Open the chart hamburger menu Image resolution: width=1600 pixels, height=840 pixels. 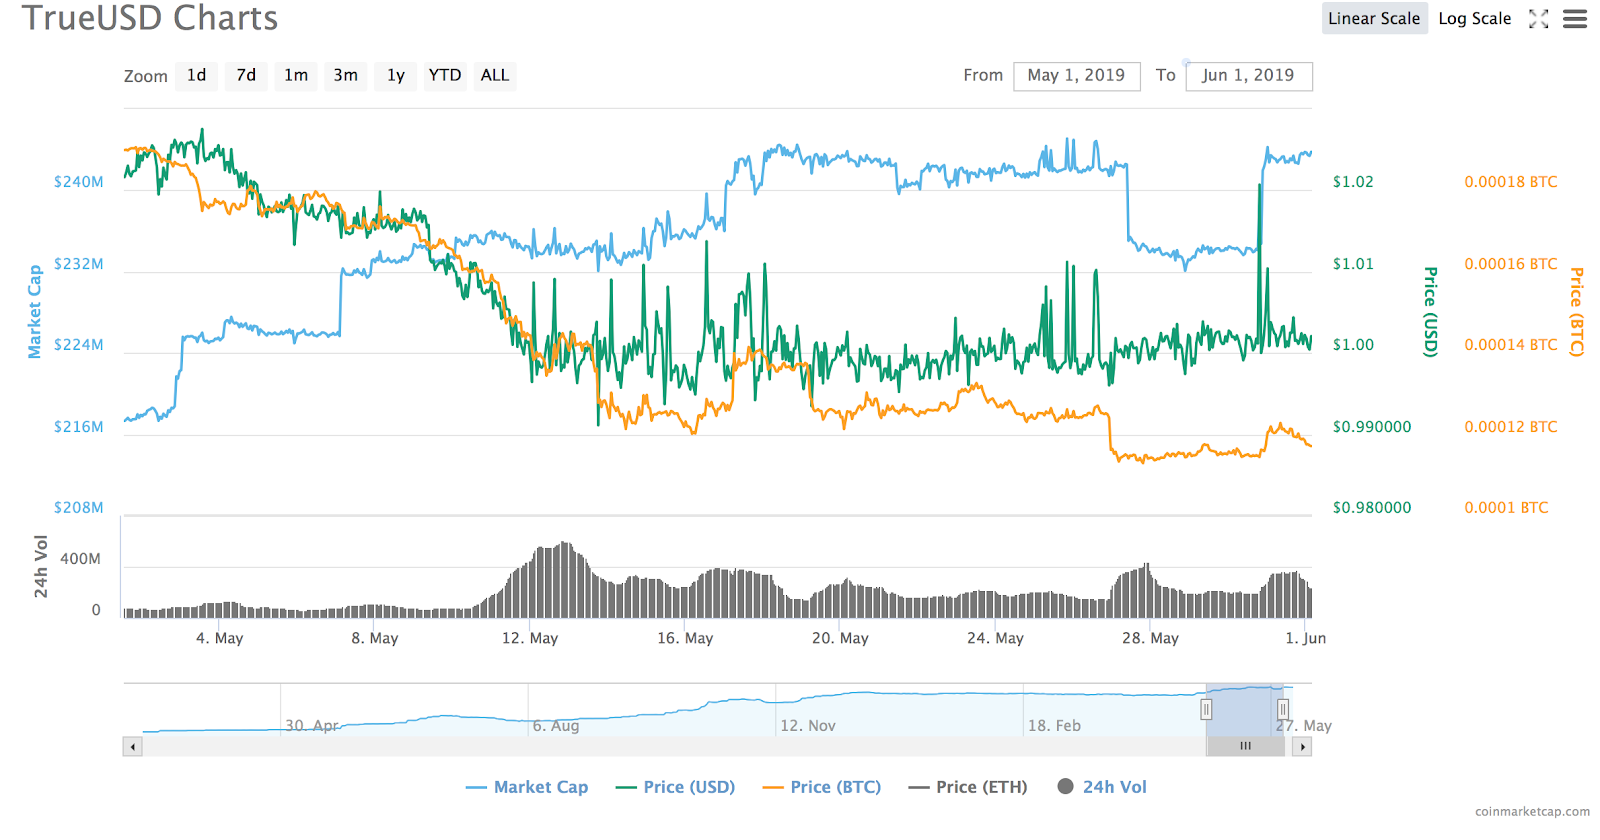[x=1575, y=19]
